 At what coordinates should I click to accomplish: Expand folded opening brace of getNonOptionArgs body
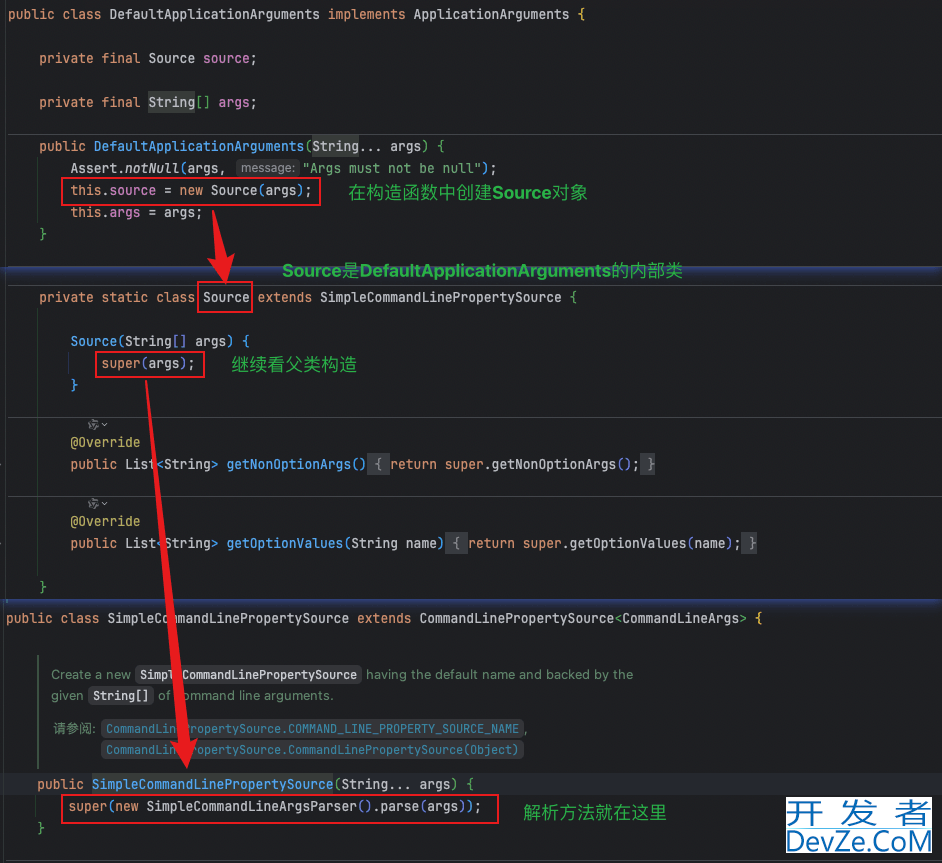pos(378,464)
